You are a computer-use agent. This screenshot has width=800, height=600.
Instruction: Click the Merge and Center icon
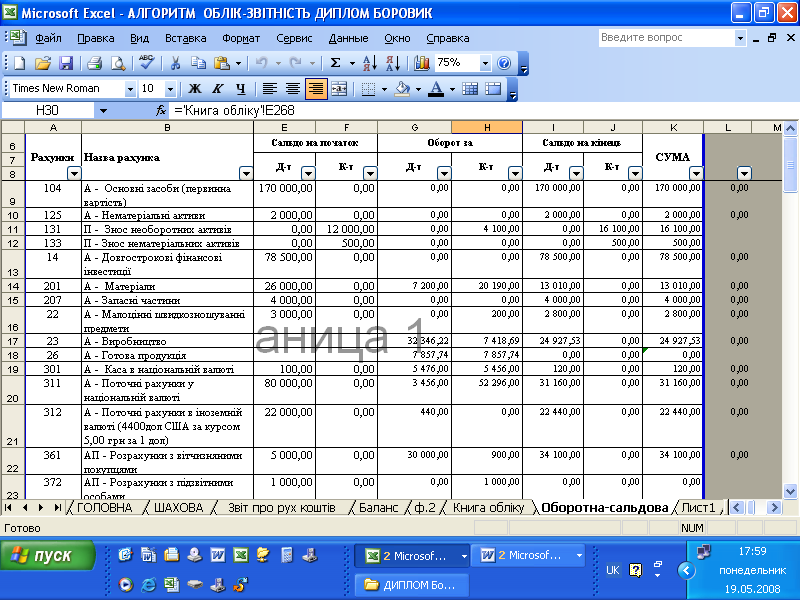click(x=339, y=89)
